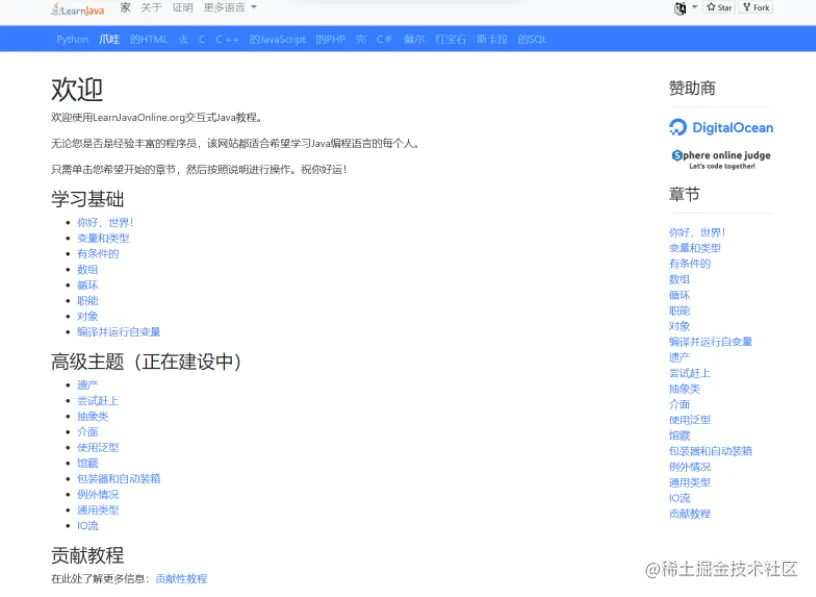Click the Sphere online judge sponsor logo

pyautogui.click(x=721, y=159)
